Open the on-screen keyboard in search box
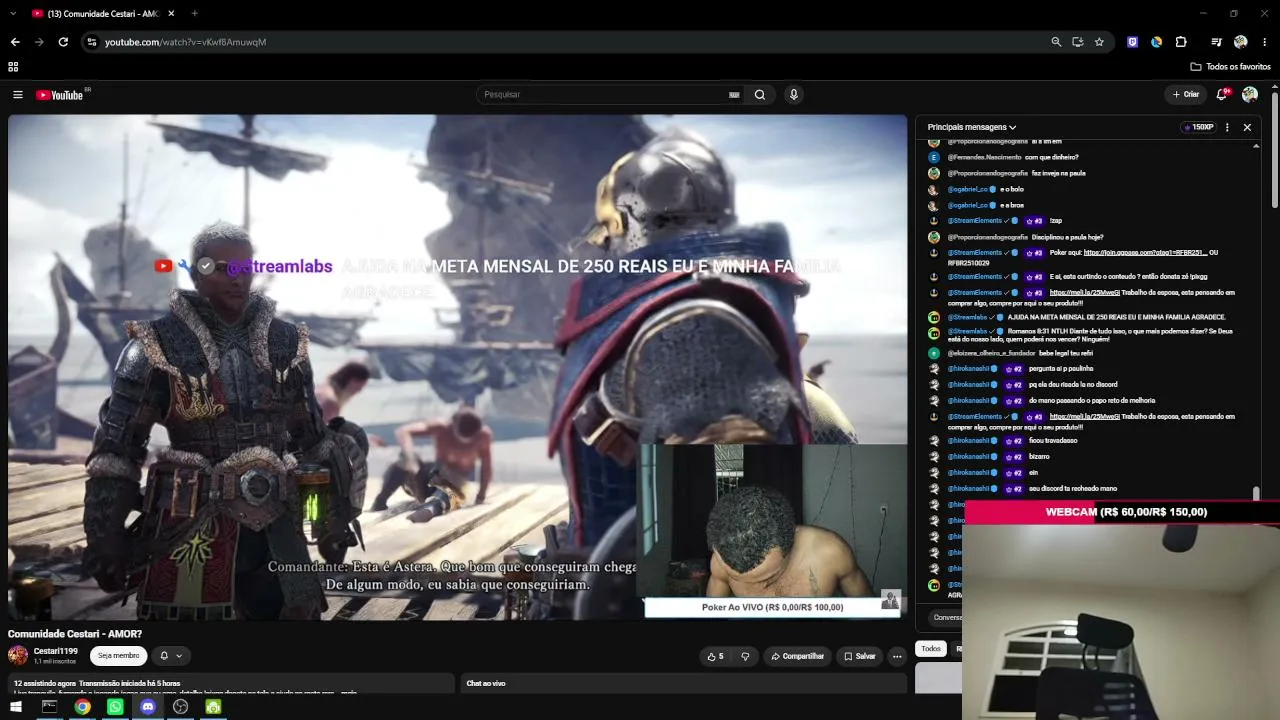 (734, 95)
